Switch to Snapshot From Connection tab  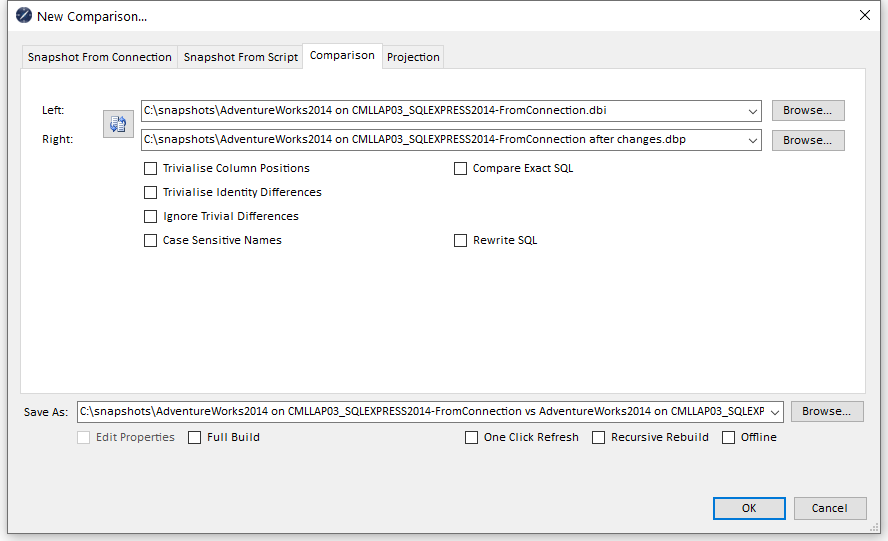coord(99,57)
